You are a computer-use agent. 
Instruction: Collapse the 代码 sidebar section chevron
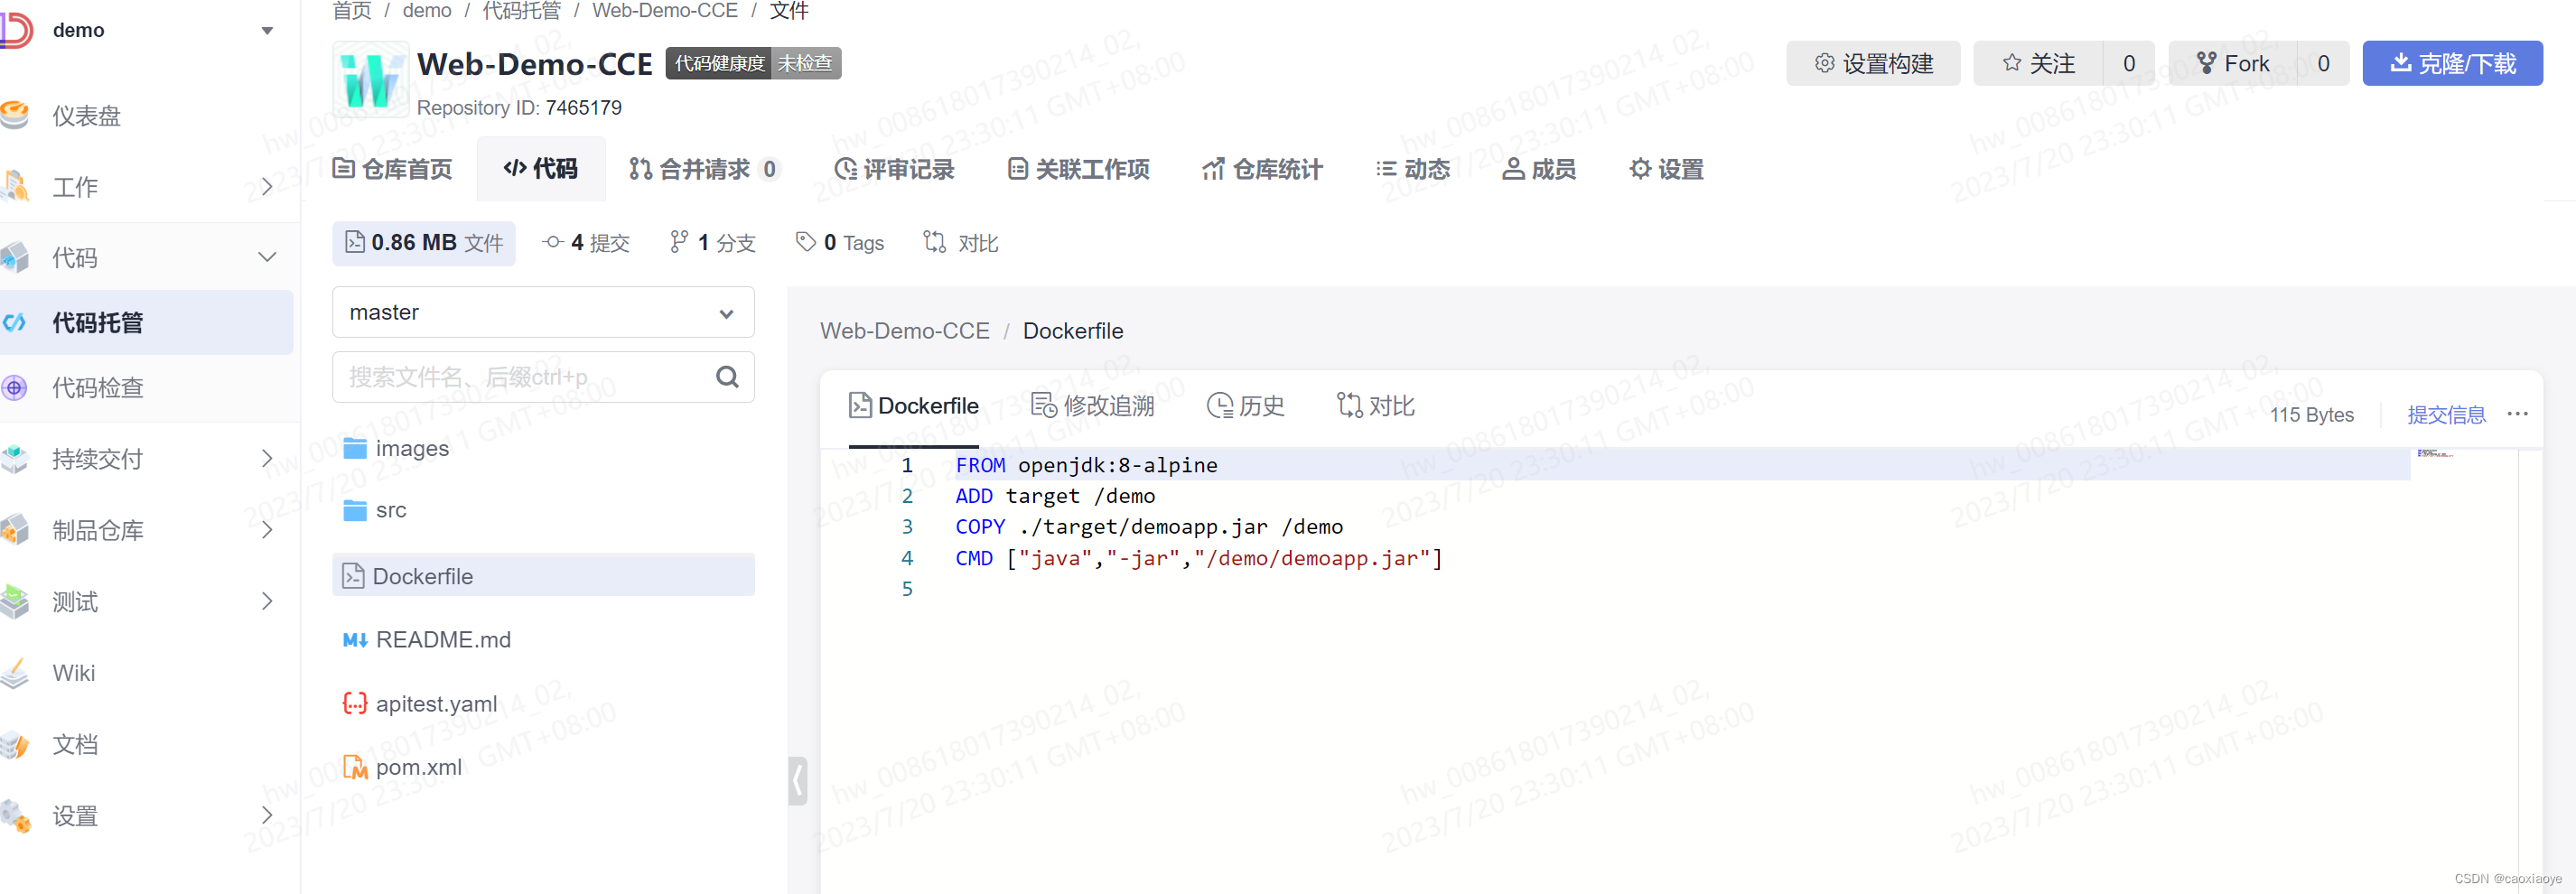(267, 257)
